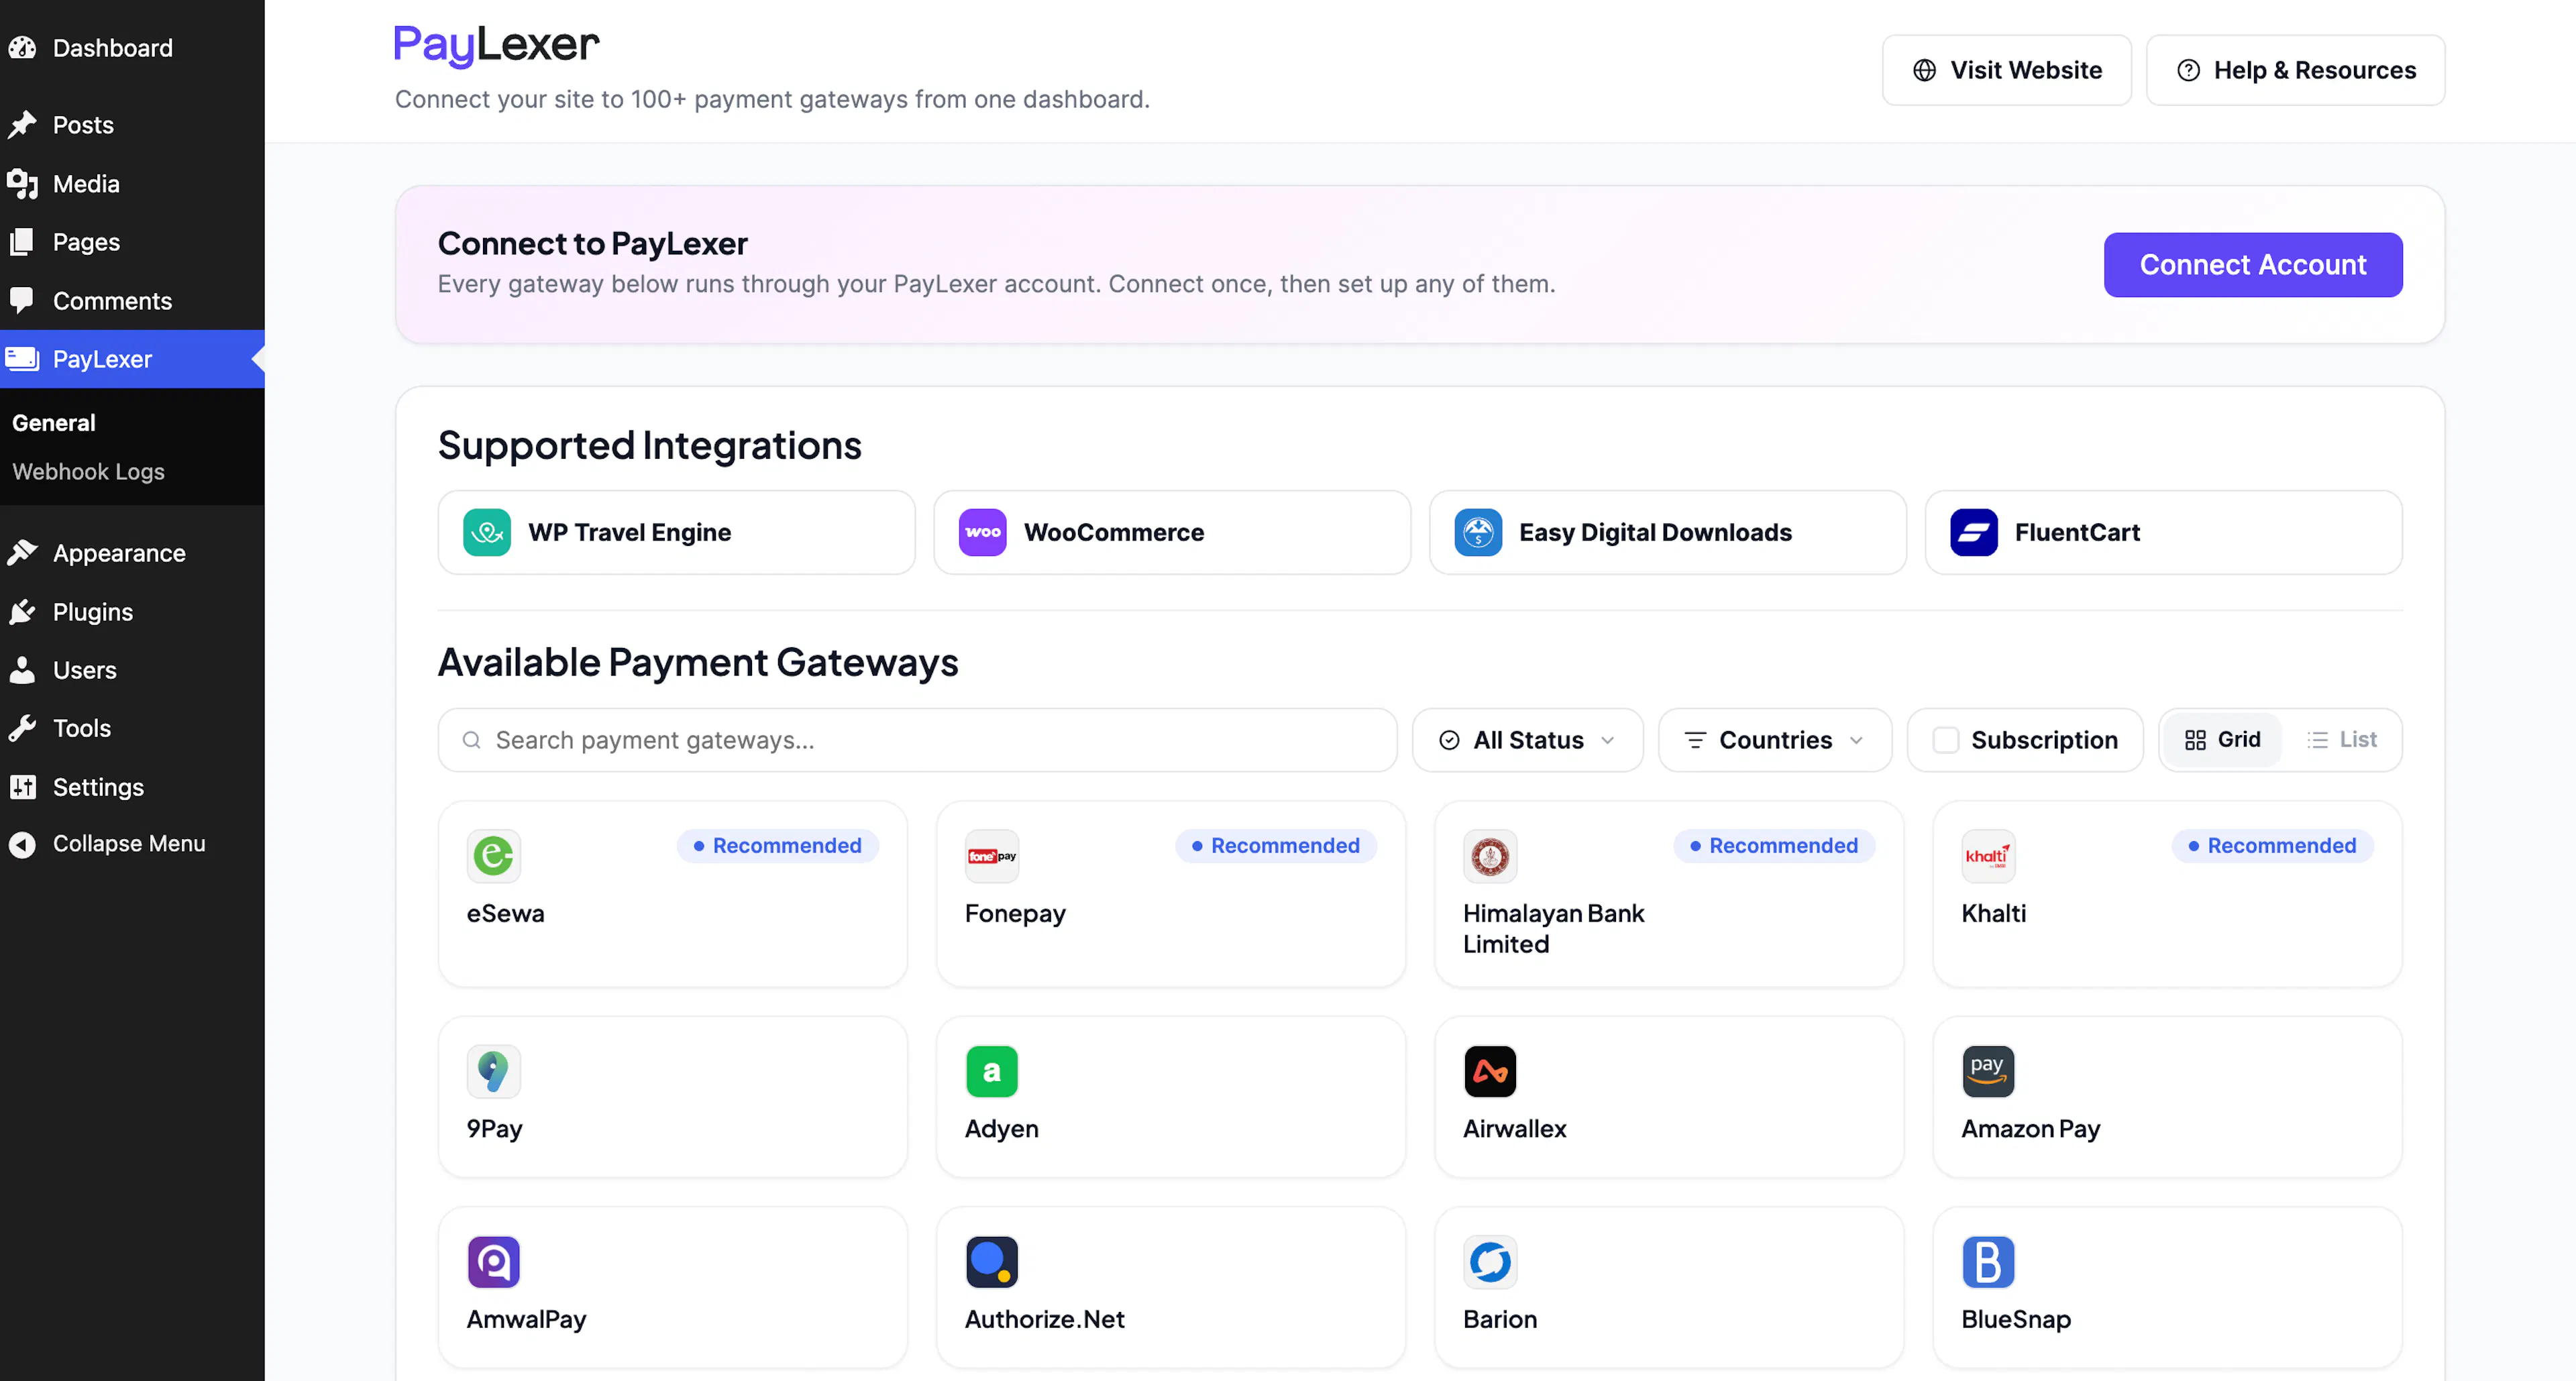Click the Airwallex logo icon
The image size is (2576, 1381).
[x=1489, y=1071]
